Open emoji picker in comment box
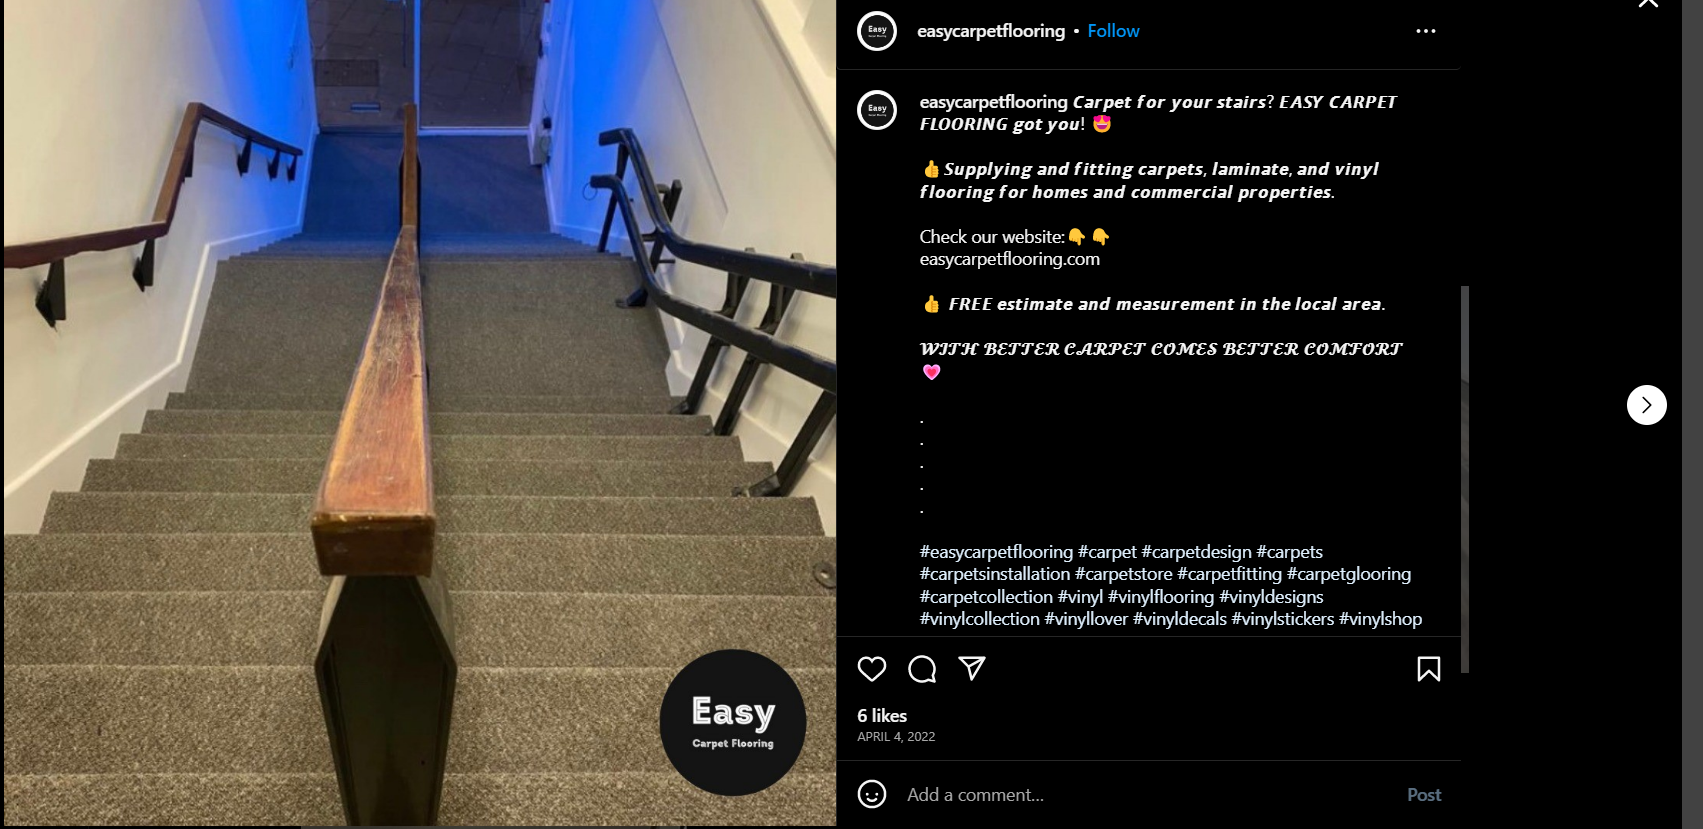The height and width of the screenshot is (829, 1703). [x=872, y=795]
